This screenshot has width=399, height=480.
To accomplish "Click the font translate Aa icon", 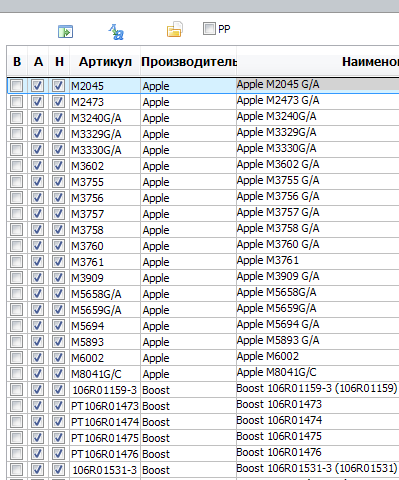I will [x=116, y=32].
